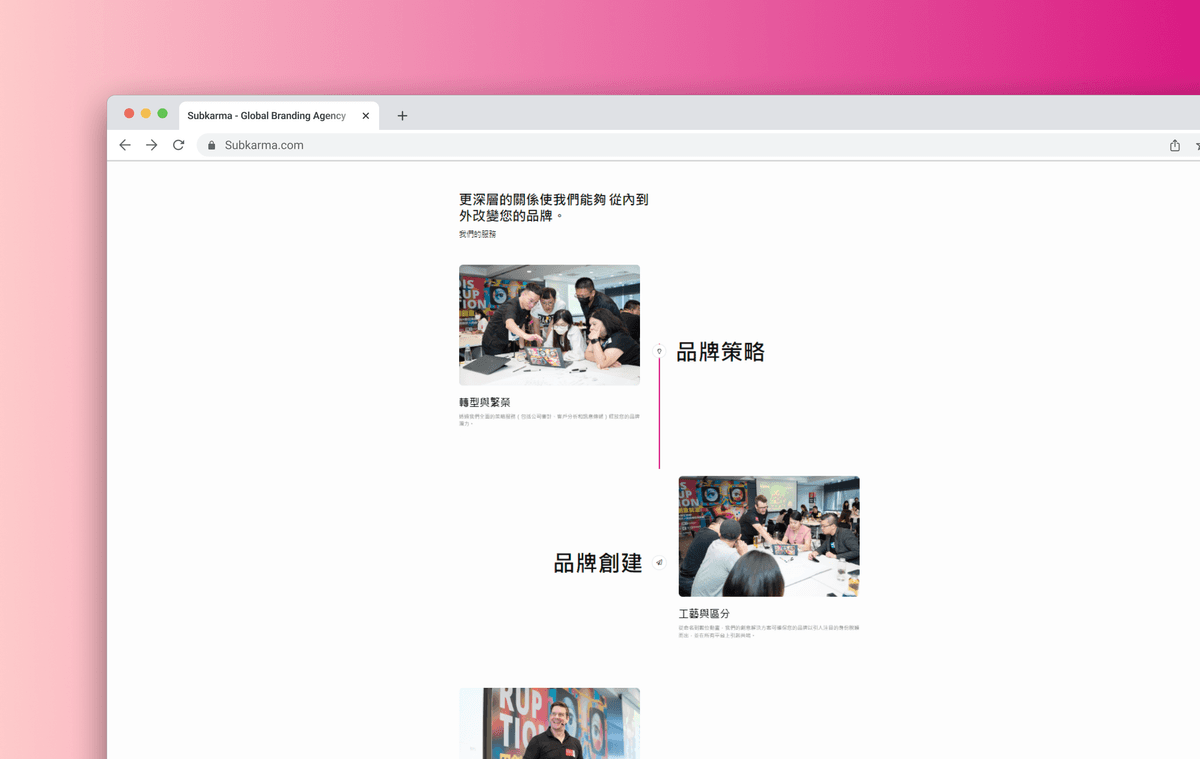Click the description paragraph under 工藝與區分
Screen dimensions: 1200x759
(x=769, y=631)
